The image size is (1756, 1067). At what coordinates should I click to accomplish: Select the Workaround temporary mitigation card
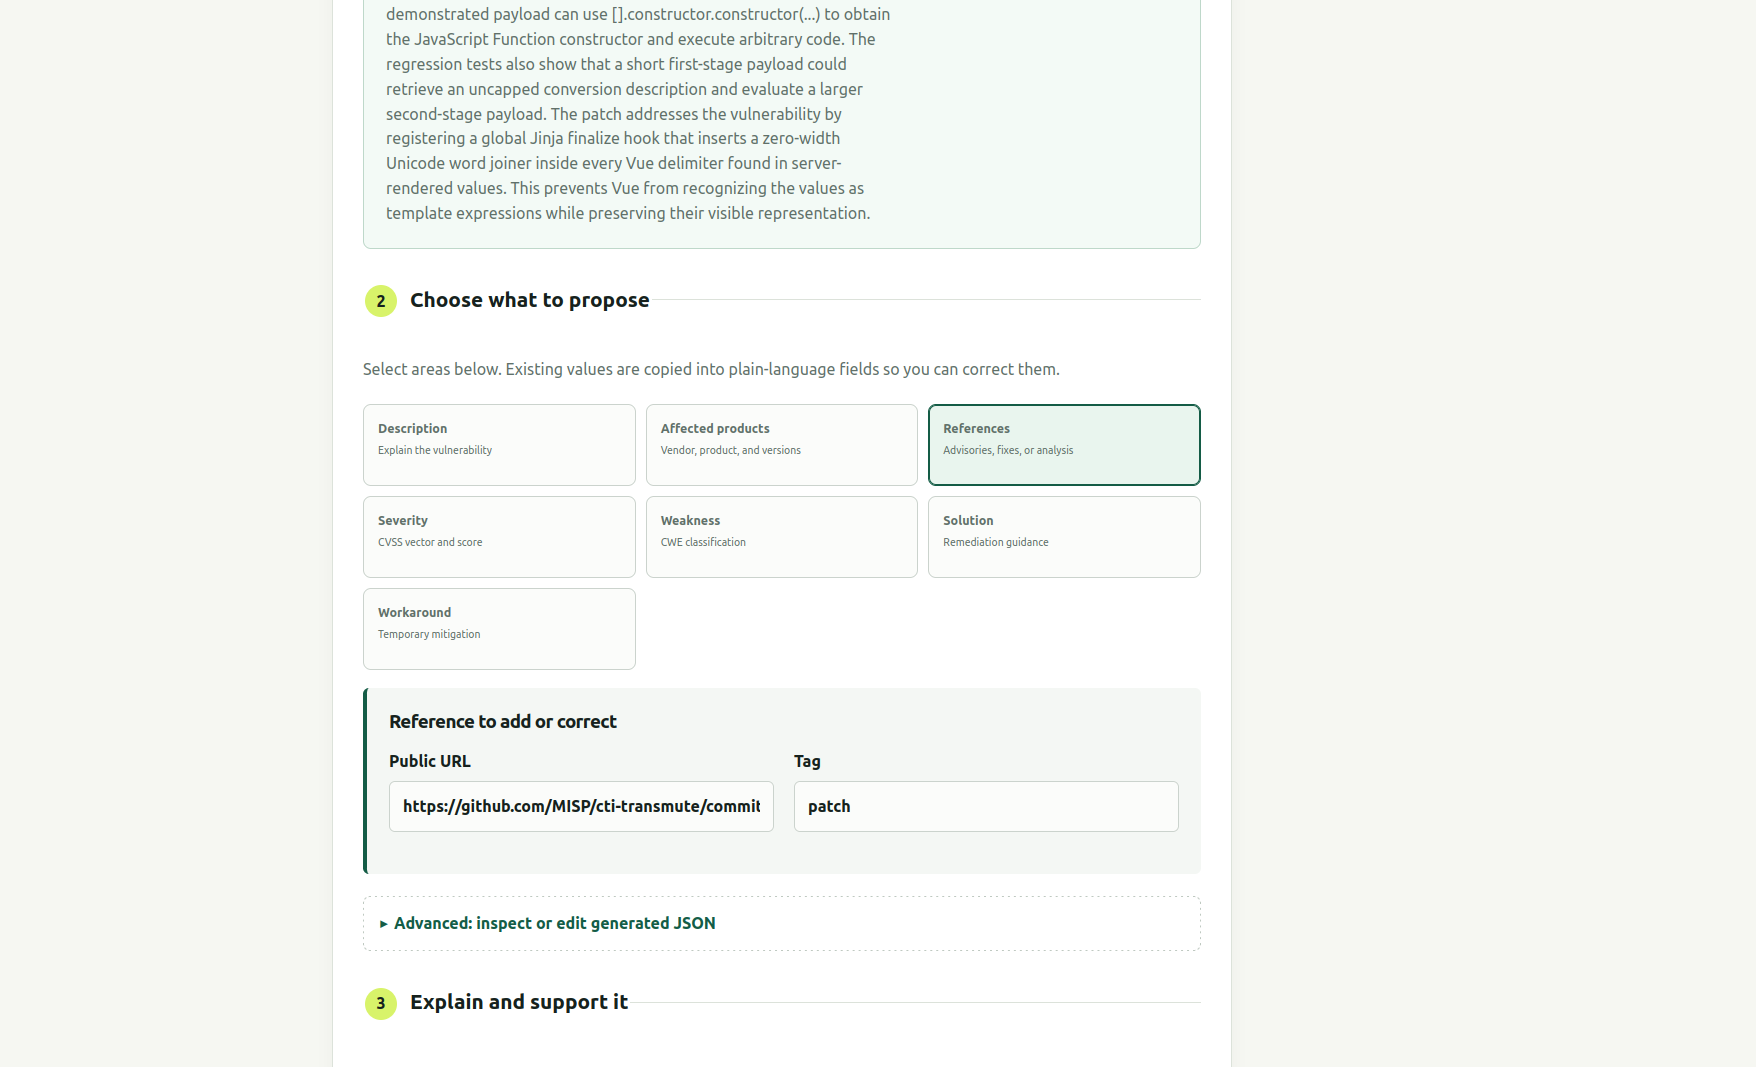499,629
